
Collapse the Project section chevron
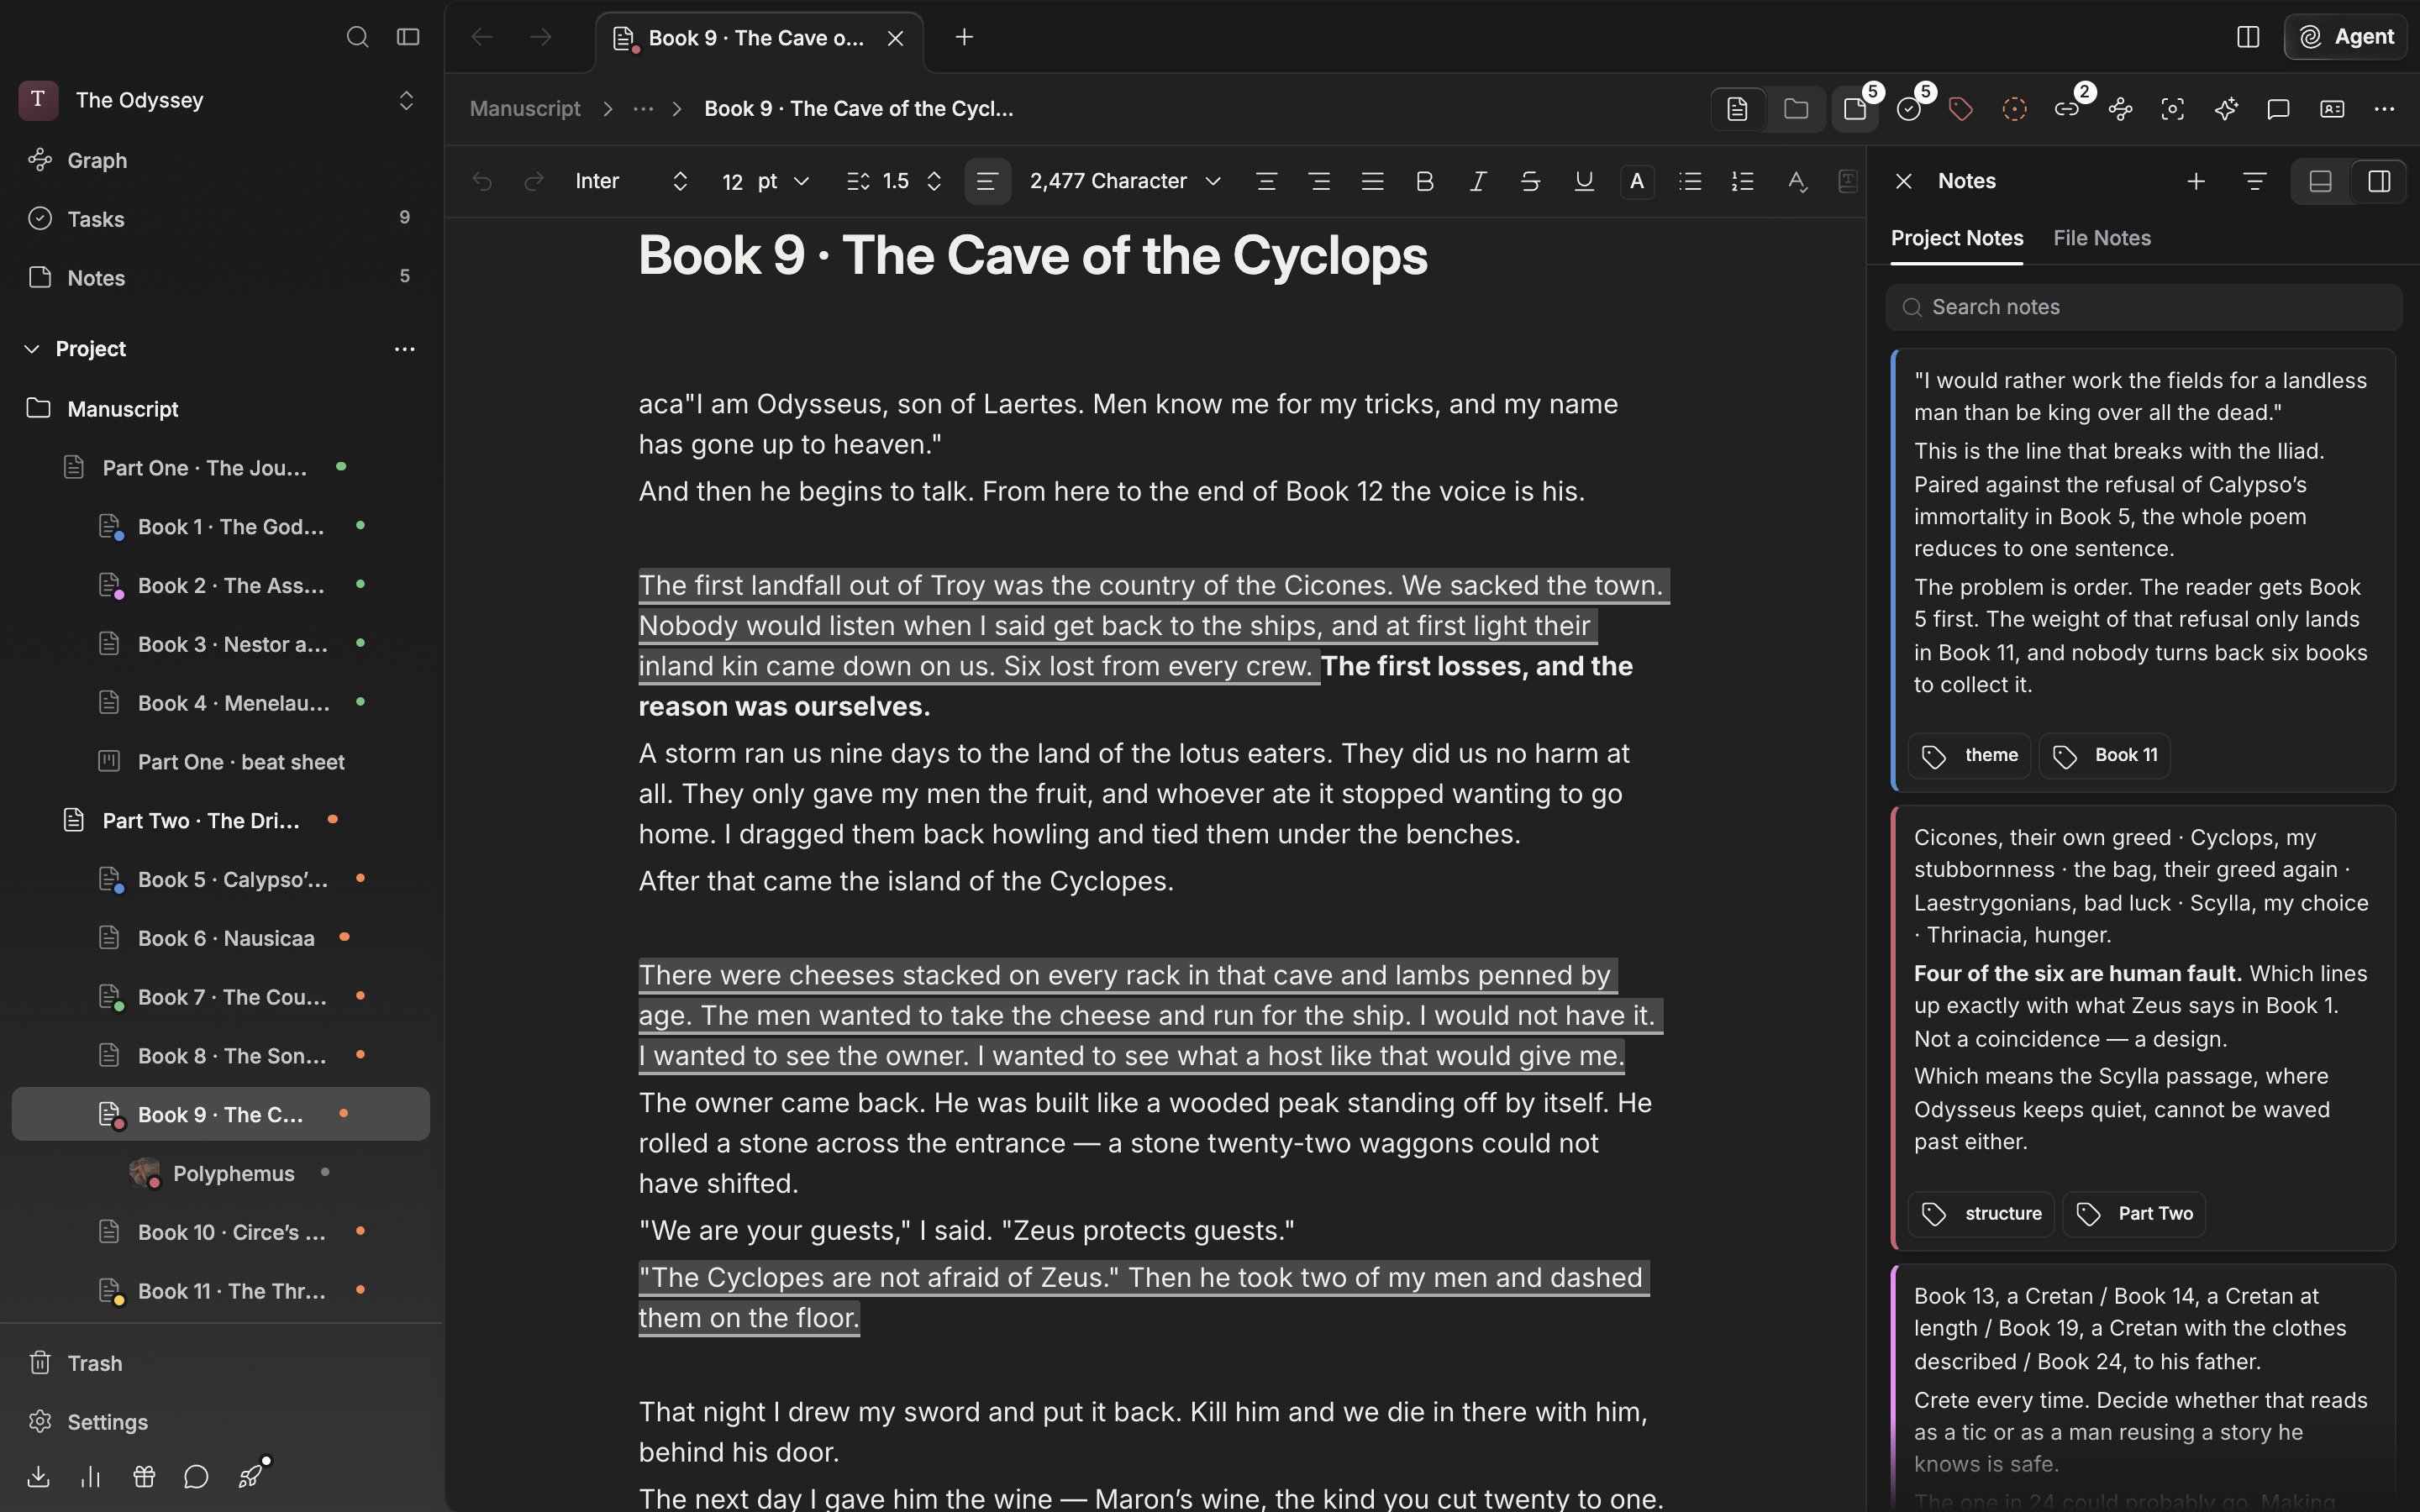(x=32, y=348)
